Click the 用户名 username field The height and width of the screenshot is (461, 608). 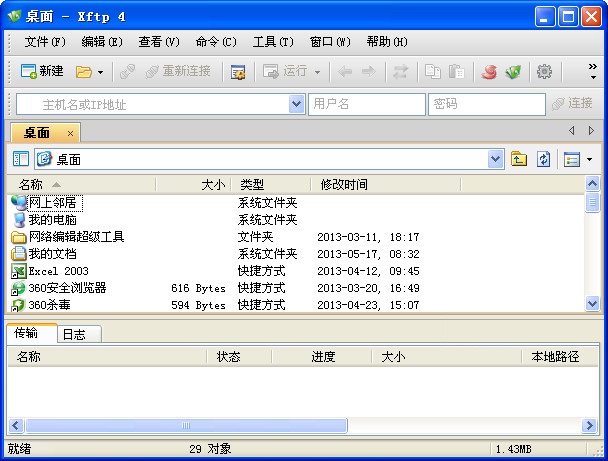[x=367, y=104]
